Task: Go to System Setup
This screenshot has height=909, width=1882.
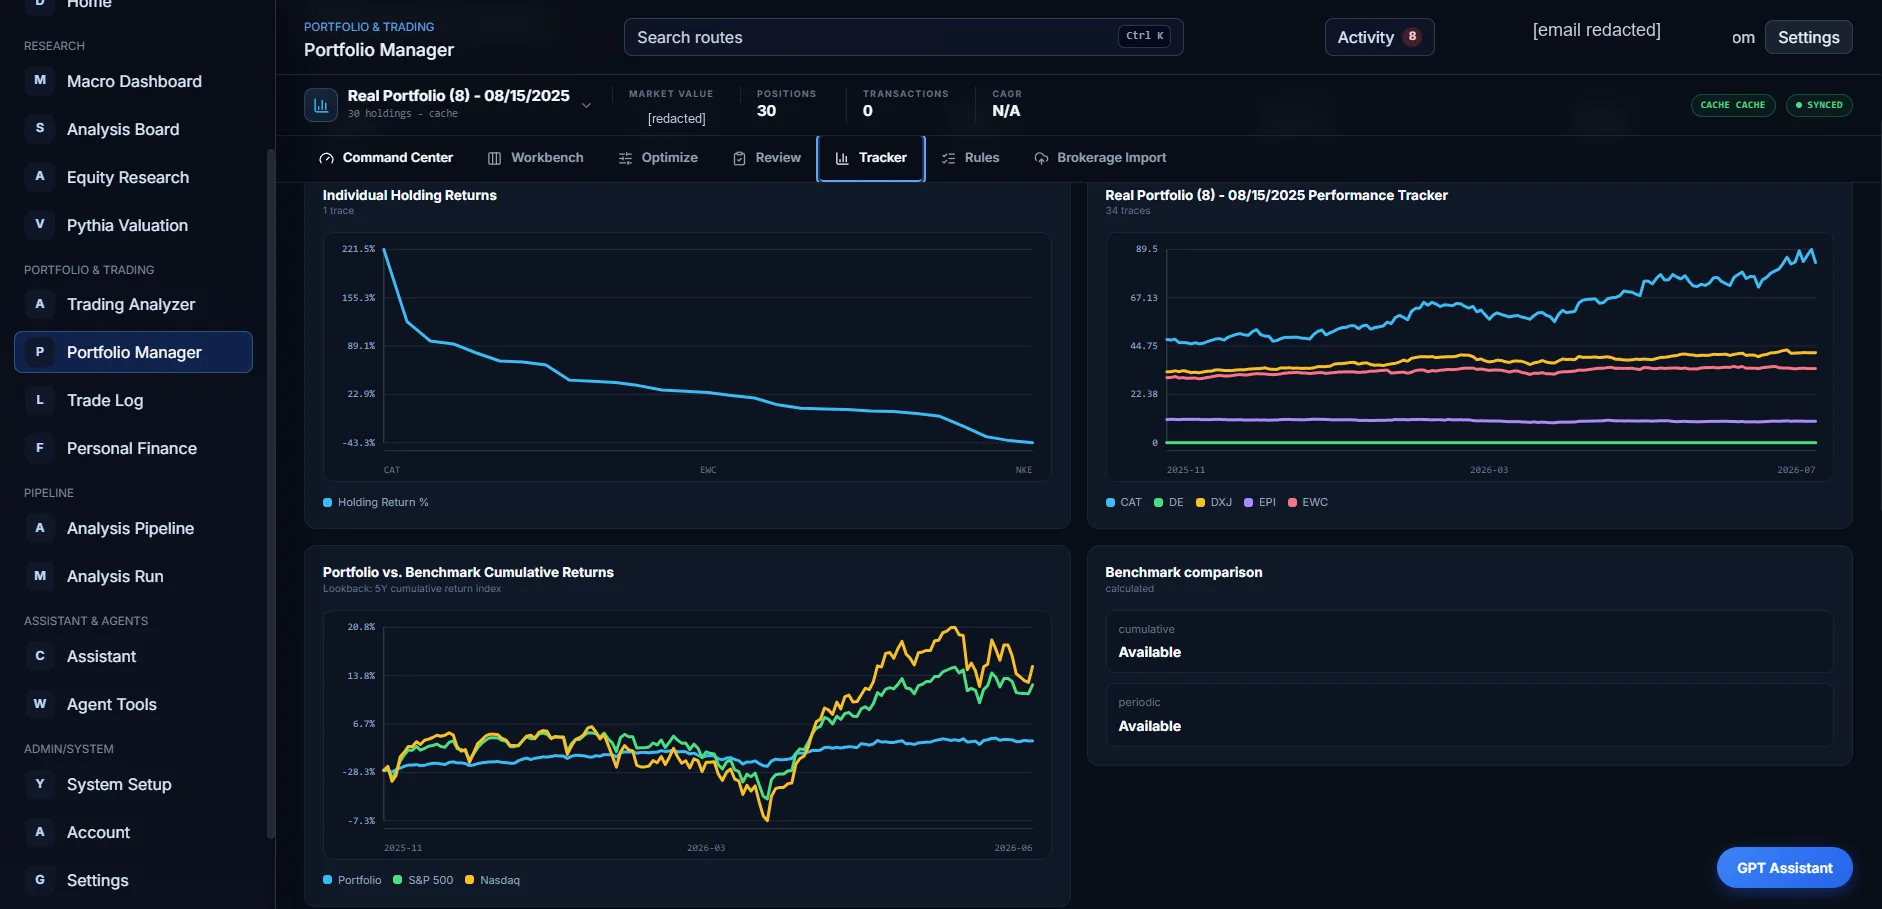Action: click(134, 784)
